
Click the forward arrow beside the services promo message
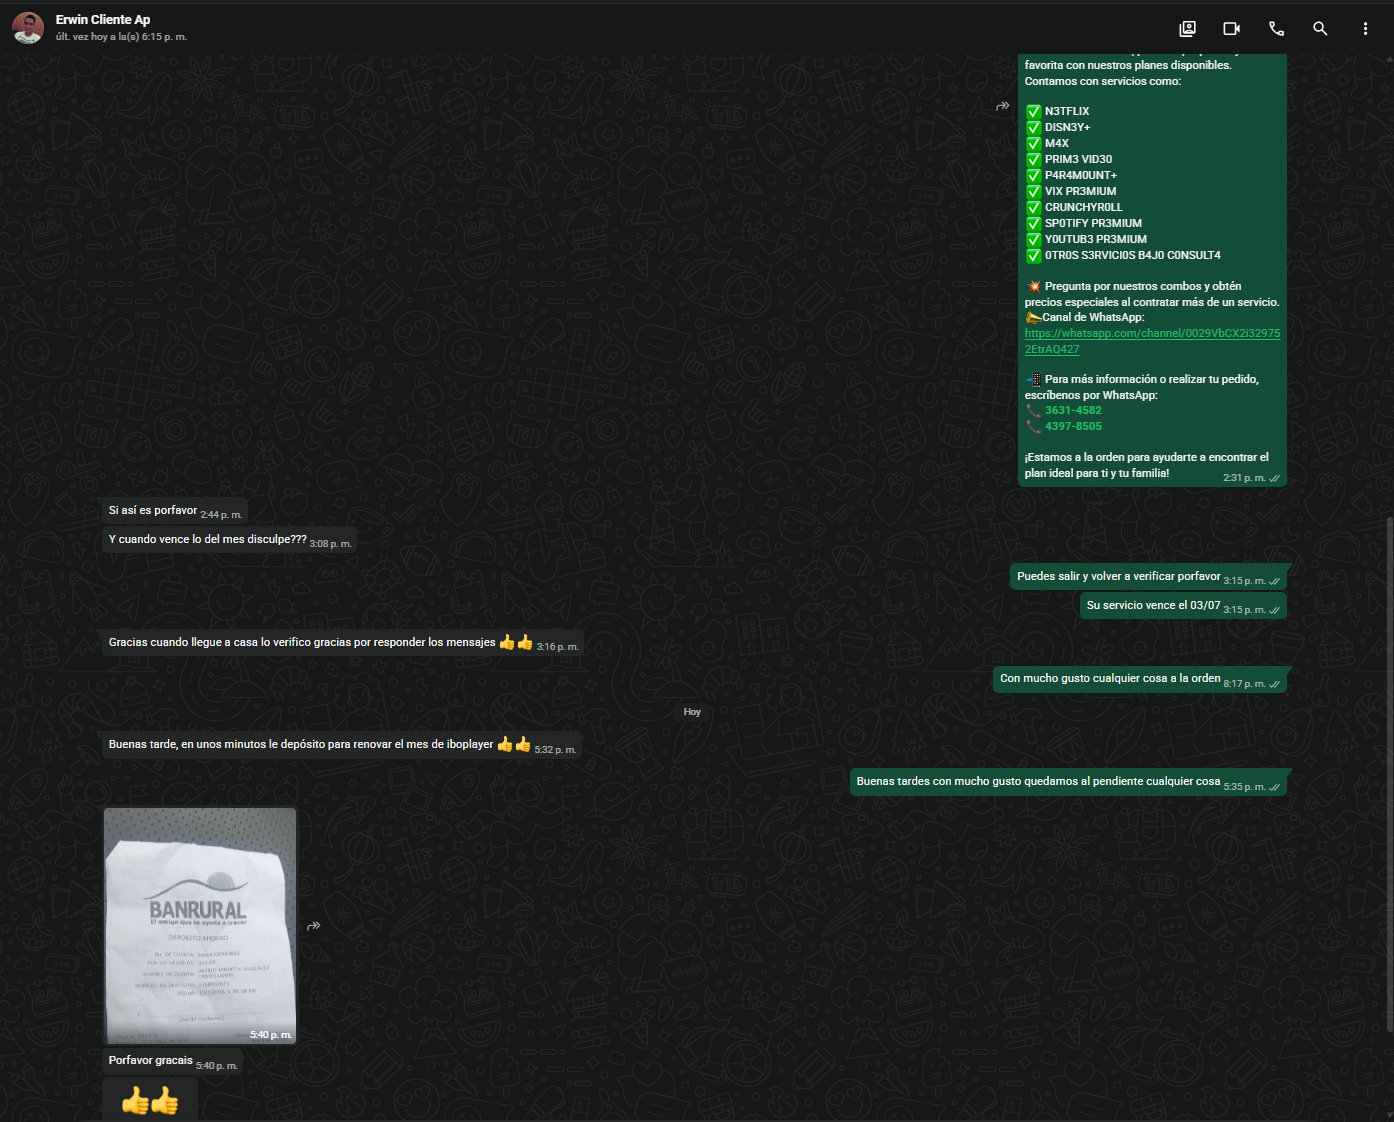coord(1002,106)
